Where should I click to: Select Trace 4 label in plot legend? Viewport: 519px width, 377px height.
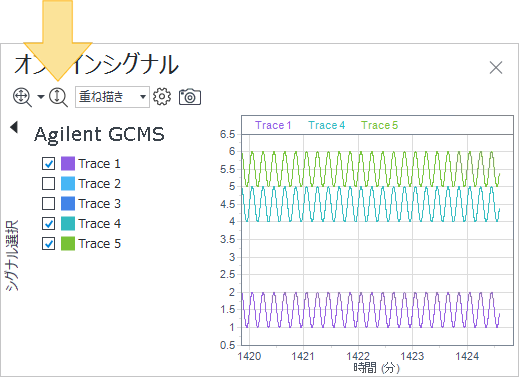(326, 125)
